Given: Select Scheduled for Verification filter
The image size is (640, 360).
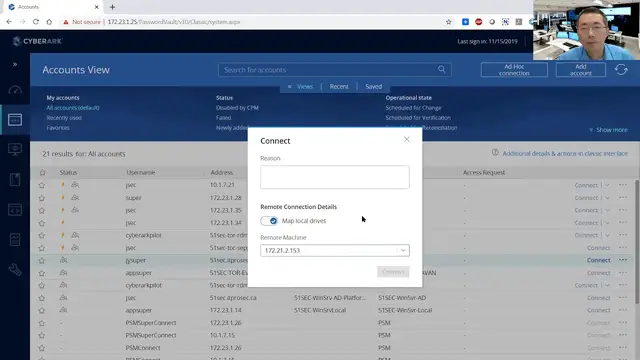Looking at the screenshot, I should pyautogui.click(x=418, y=118).
